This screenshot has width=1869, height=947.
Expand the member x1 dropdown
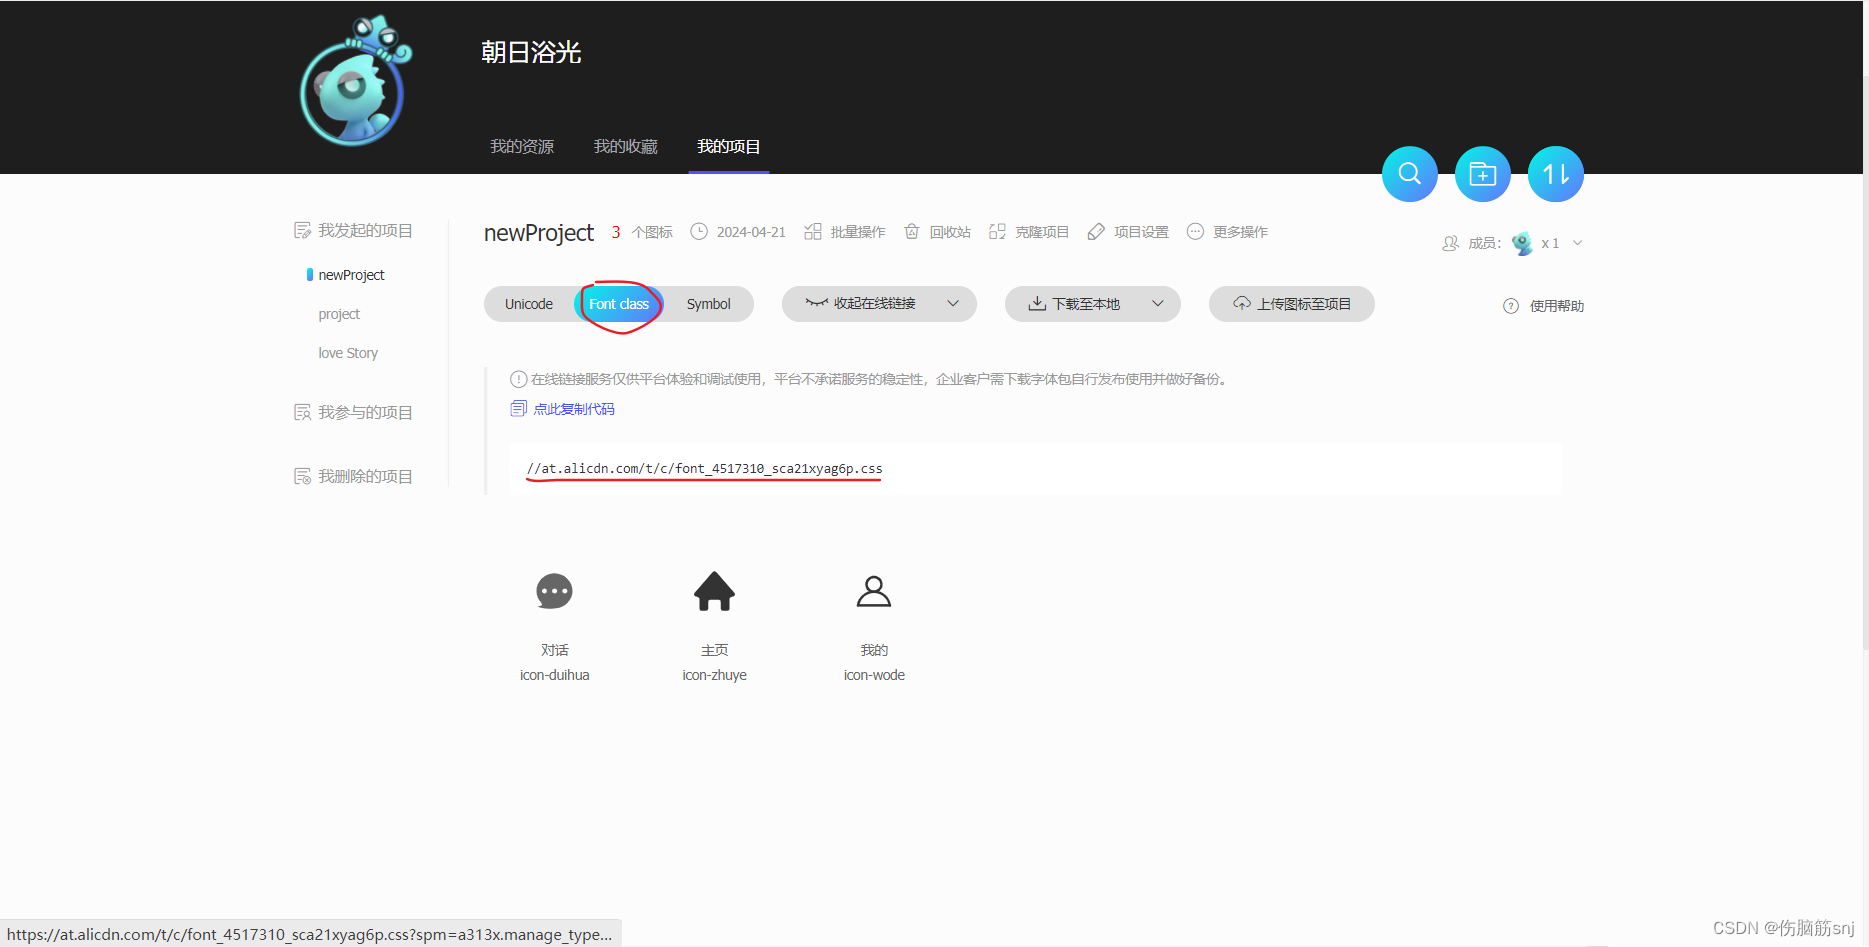1577,242
